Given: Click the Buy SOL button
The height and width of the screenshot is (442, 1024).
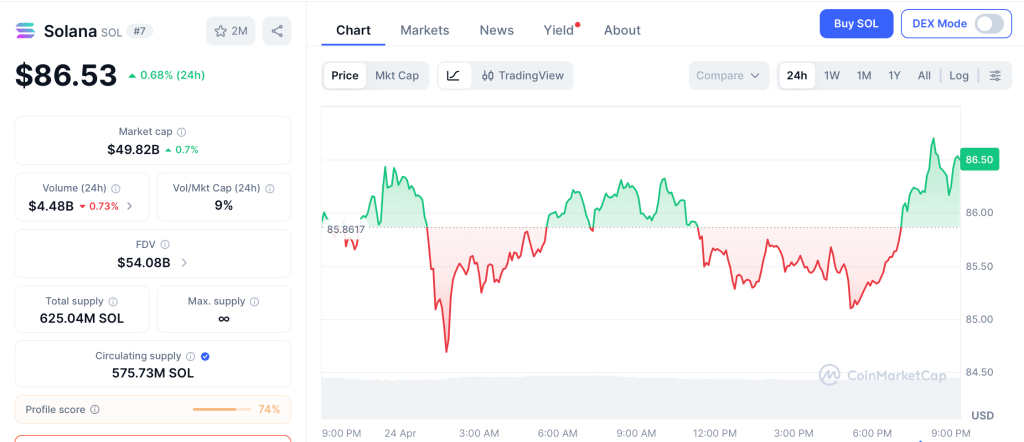Looking at the screenshot, I should point(856,24).
